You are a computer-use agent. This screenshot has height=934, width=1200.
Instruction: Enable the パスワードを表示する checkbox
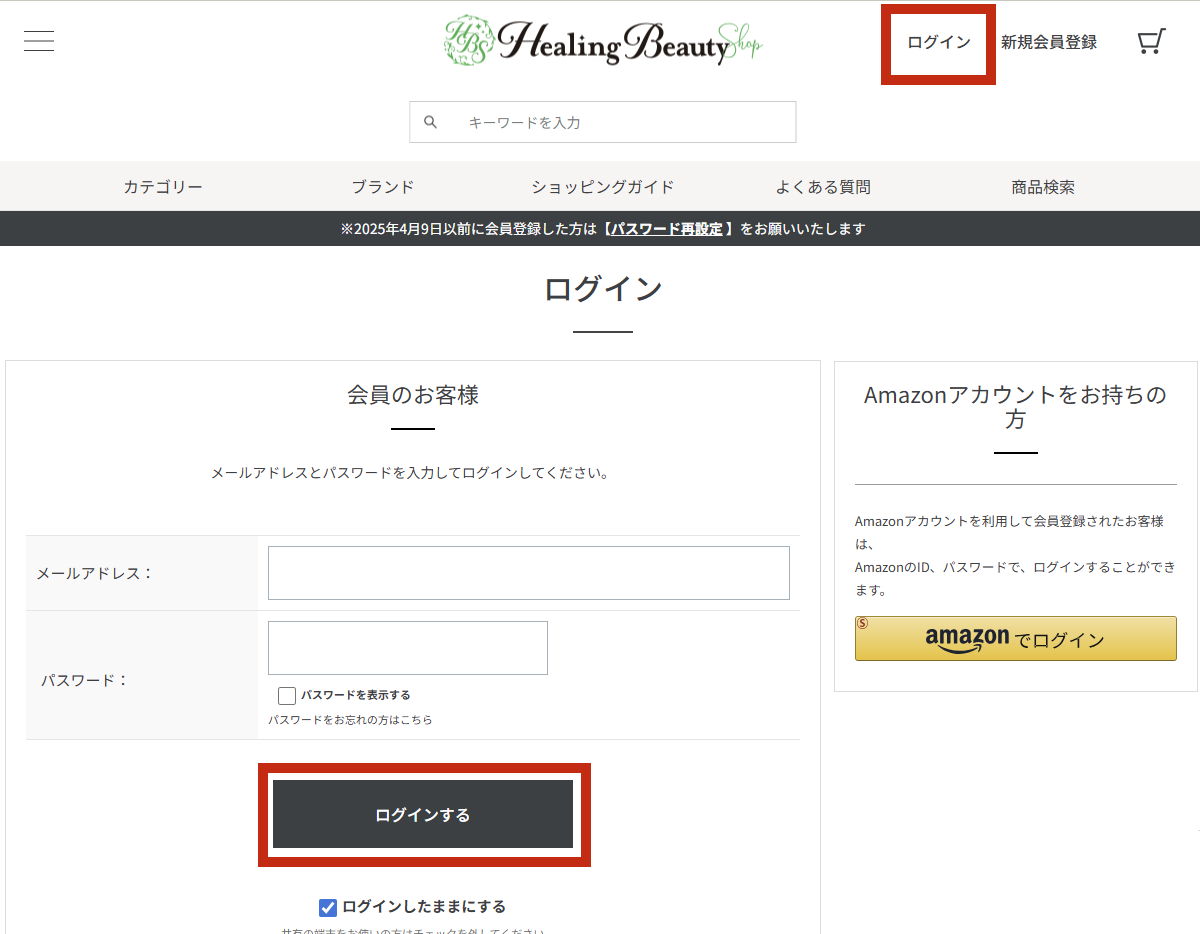[287, 696]
